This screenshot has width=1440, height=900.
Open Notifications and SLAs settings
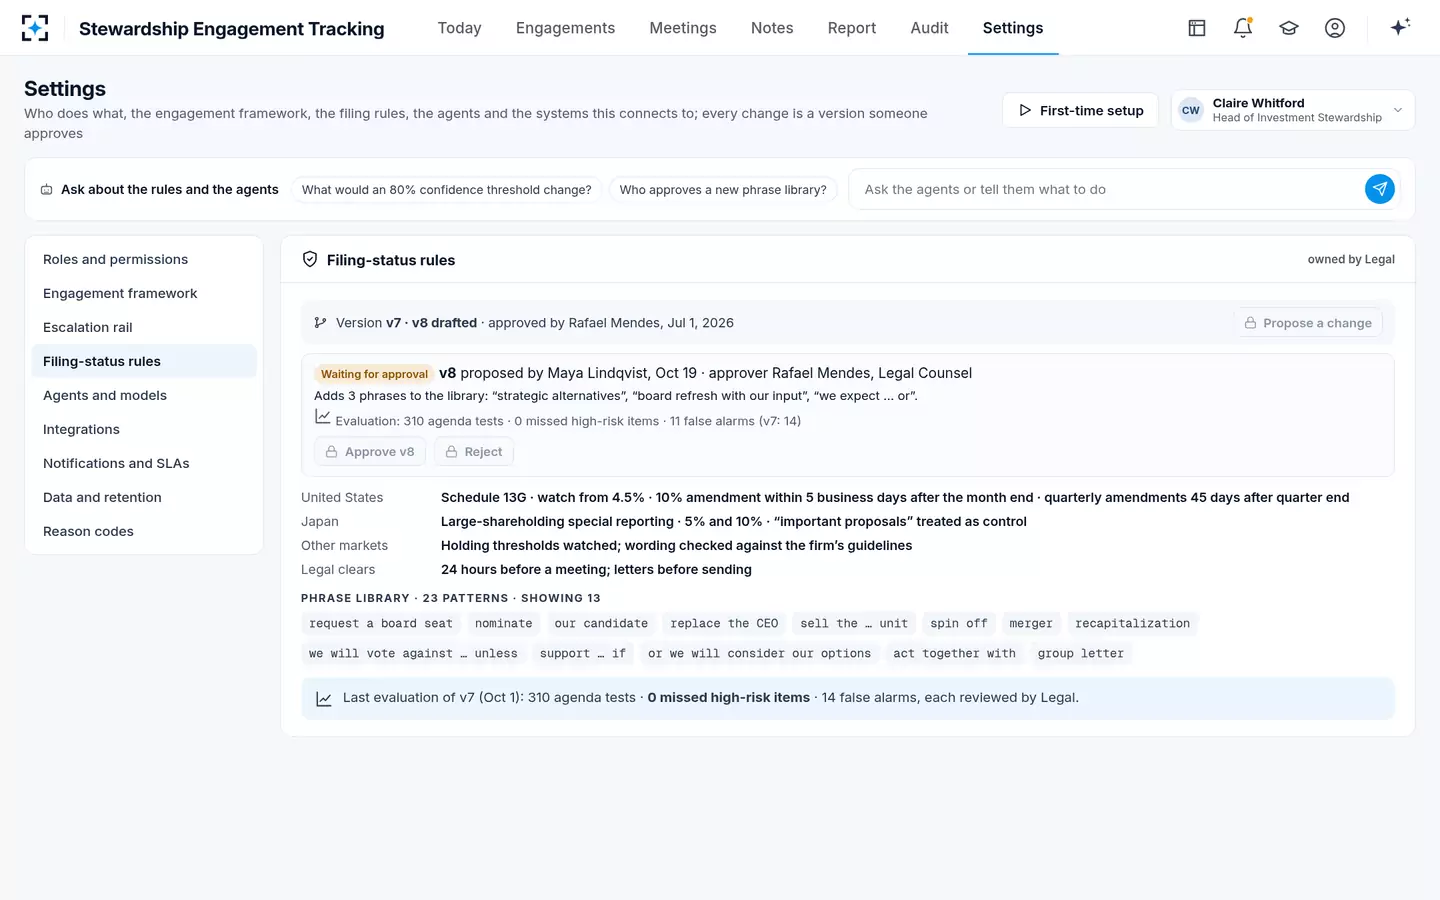144,464
